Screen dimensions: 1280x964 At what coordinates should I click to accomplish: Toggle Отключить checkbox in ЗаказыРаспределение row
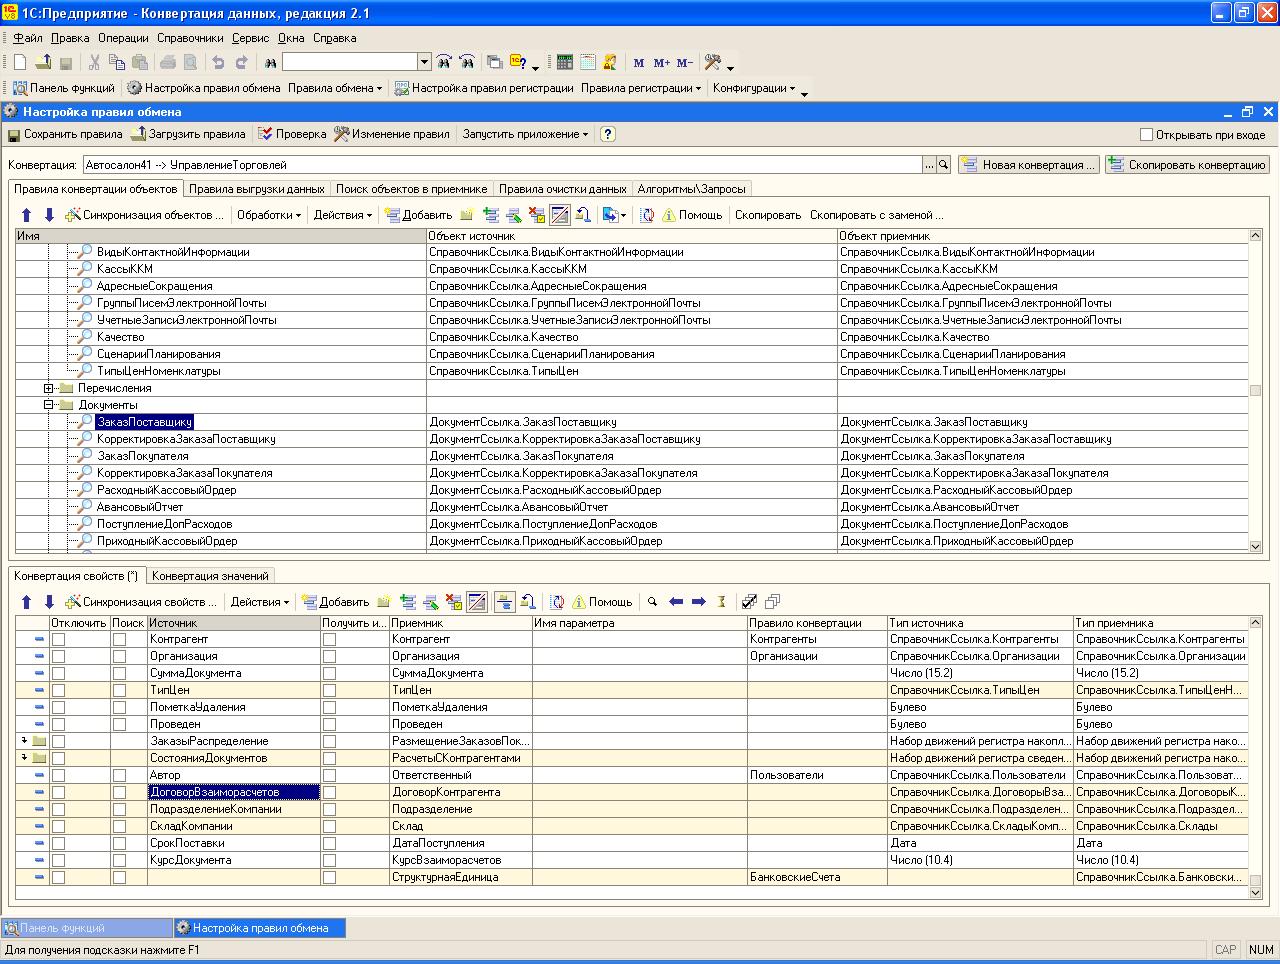pos(58,741)
